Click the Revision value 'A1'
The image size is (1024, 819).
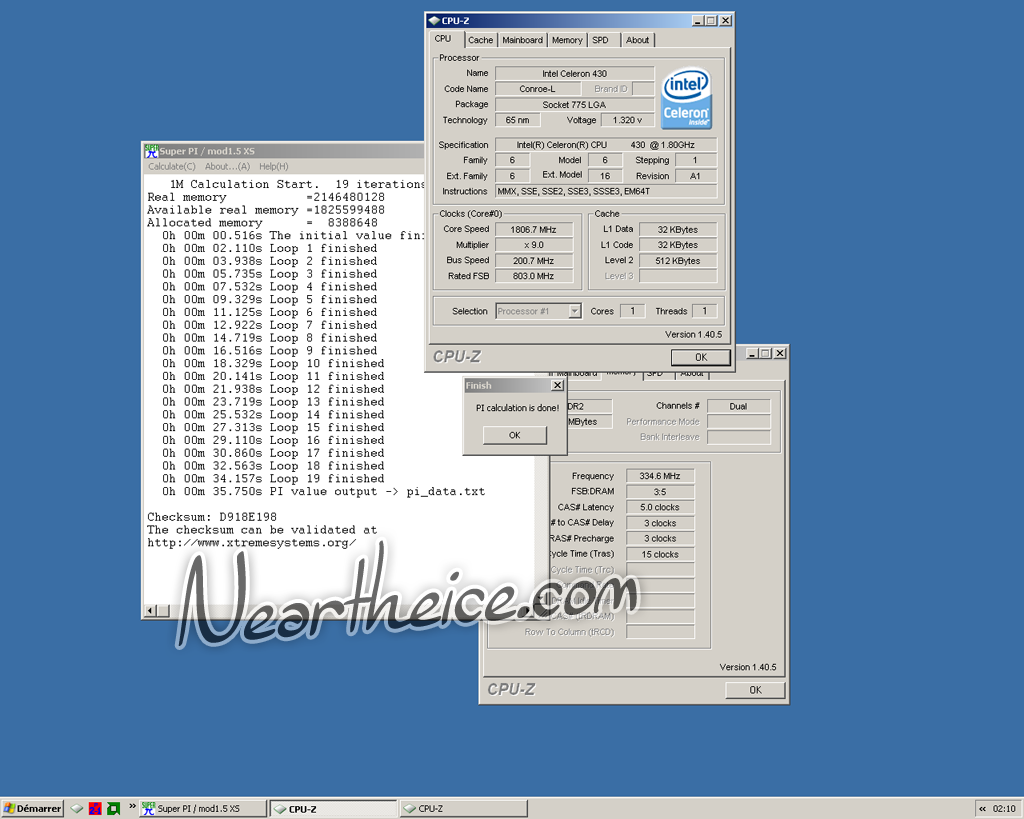[x=695, y=176]
